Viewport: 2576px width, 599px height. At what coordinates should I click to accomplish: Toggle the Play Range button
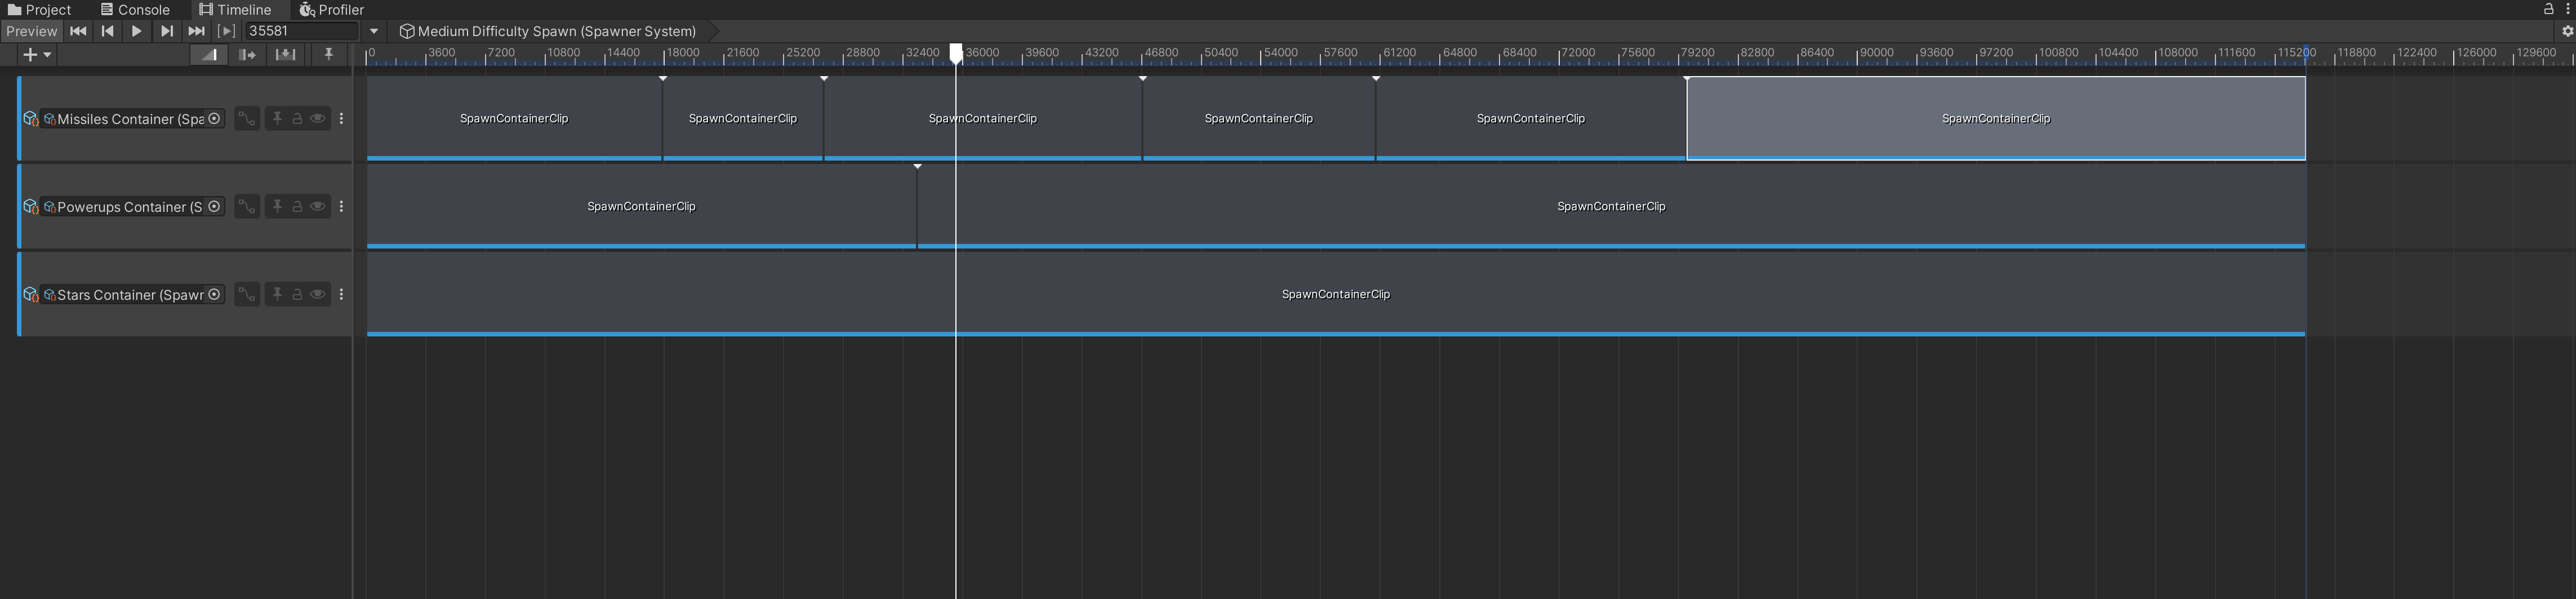[x=227, y=31]
